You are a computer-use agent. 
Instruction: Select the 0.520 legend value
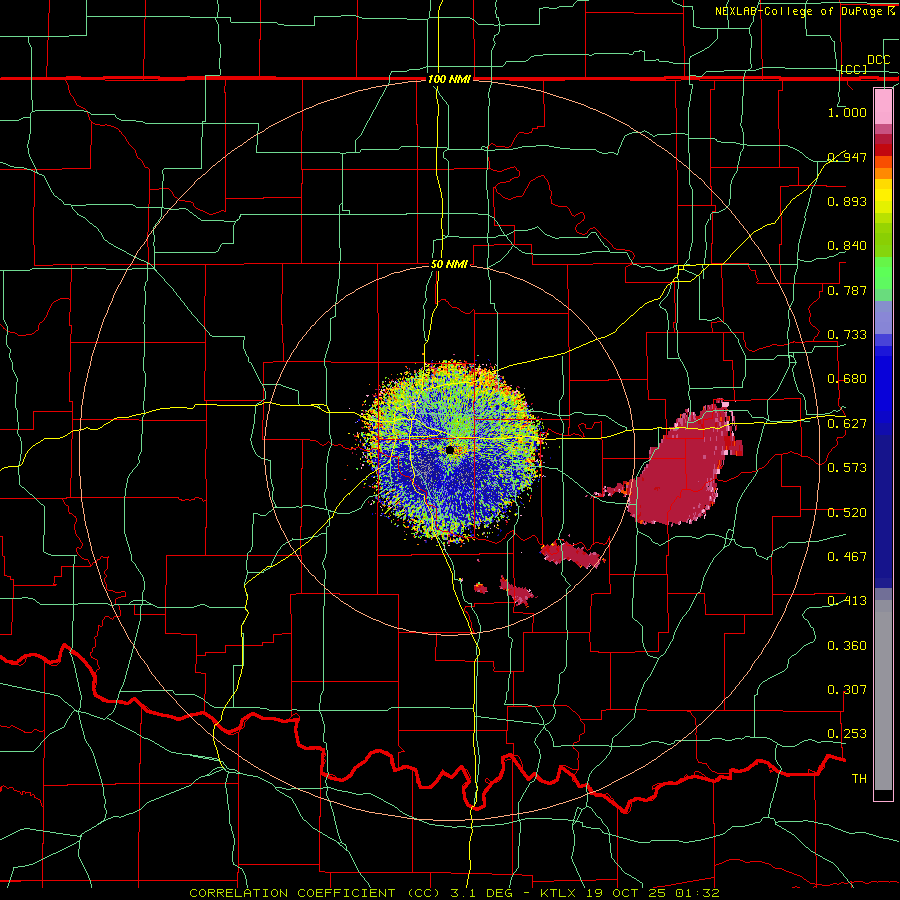pyautogui.click(x=847, y=512)
